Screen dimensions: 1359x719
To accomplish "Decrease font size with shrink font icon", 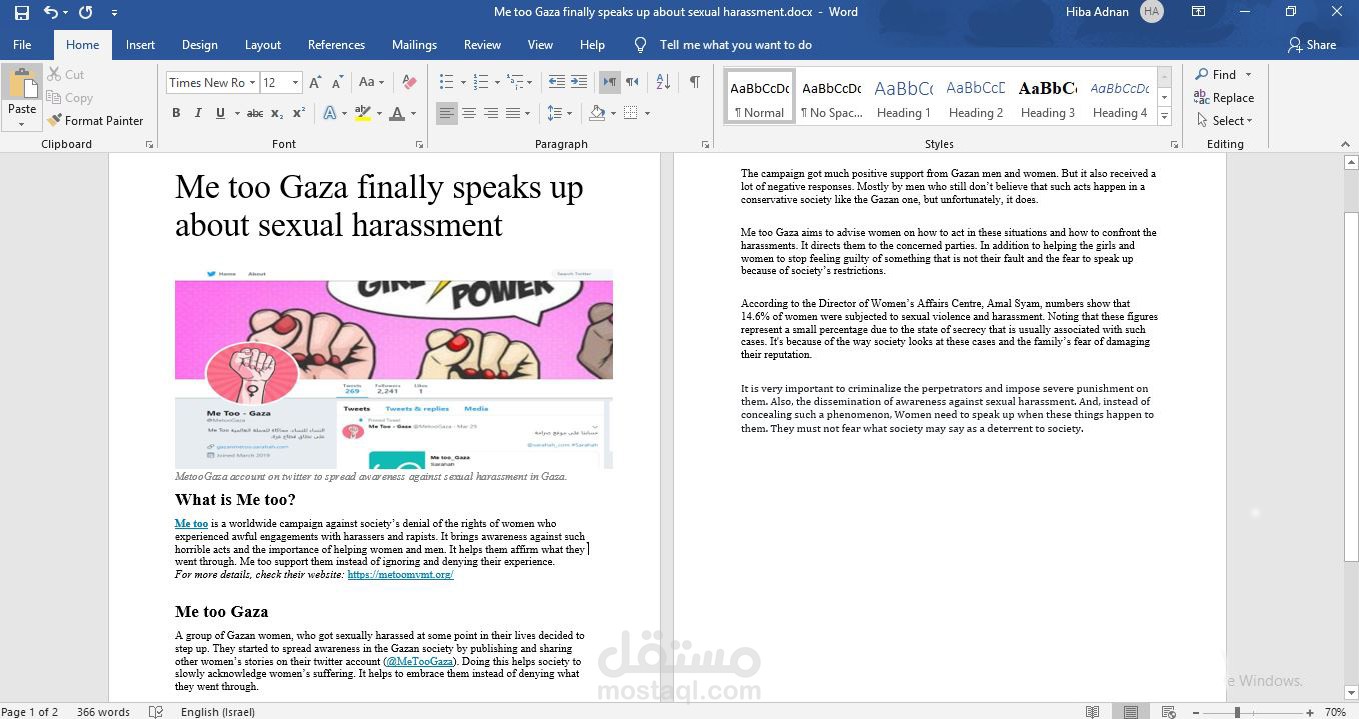I will pos(336,82).
